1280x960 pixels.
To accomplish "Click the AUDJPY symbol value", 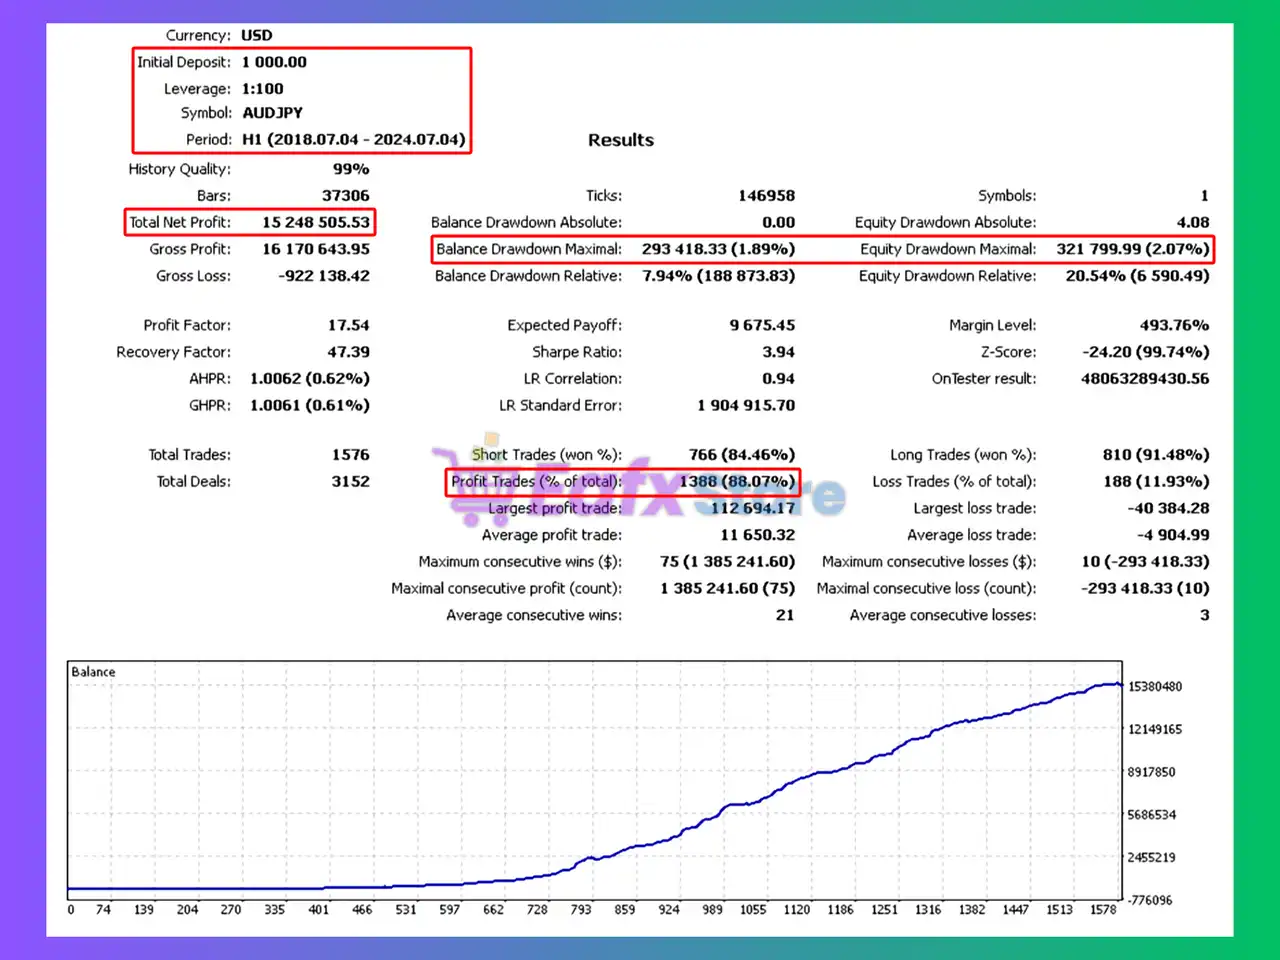I will tap(272, 113).
